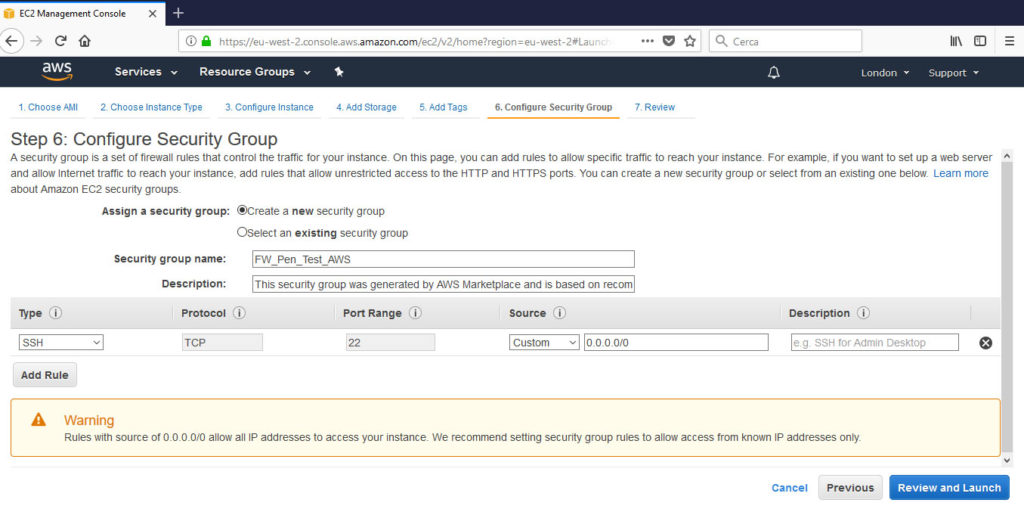Open new browser tab with plus icon
This screenshot has height=509, width=1024.
click(x=178, y=13)
